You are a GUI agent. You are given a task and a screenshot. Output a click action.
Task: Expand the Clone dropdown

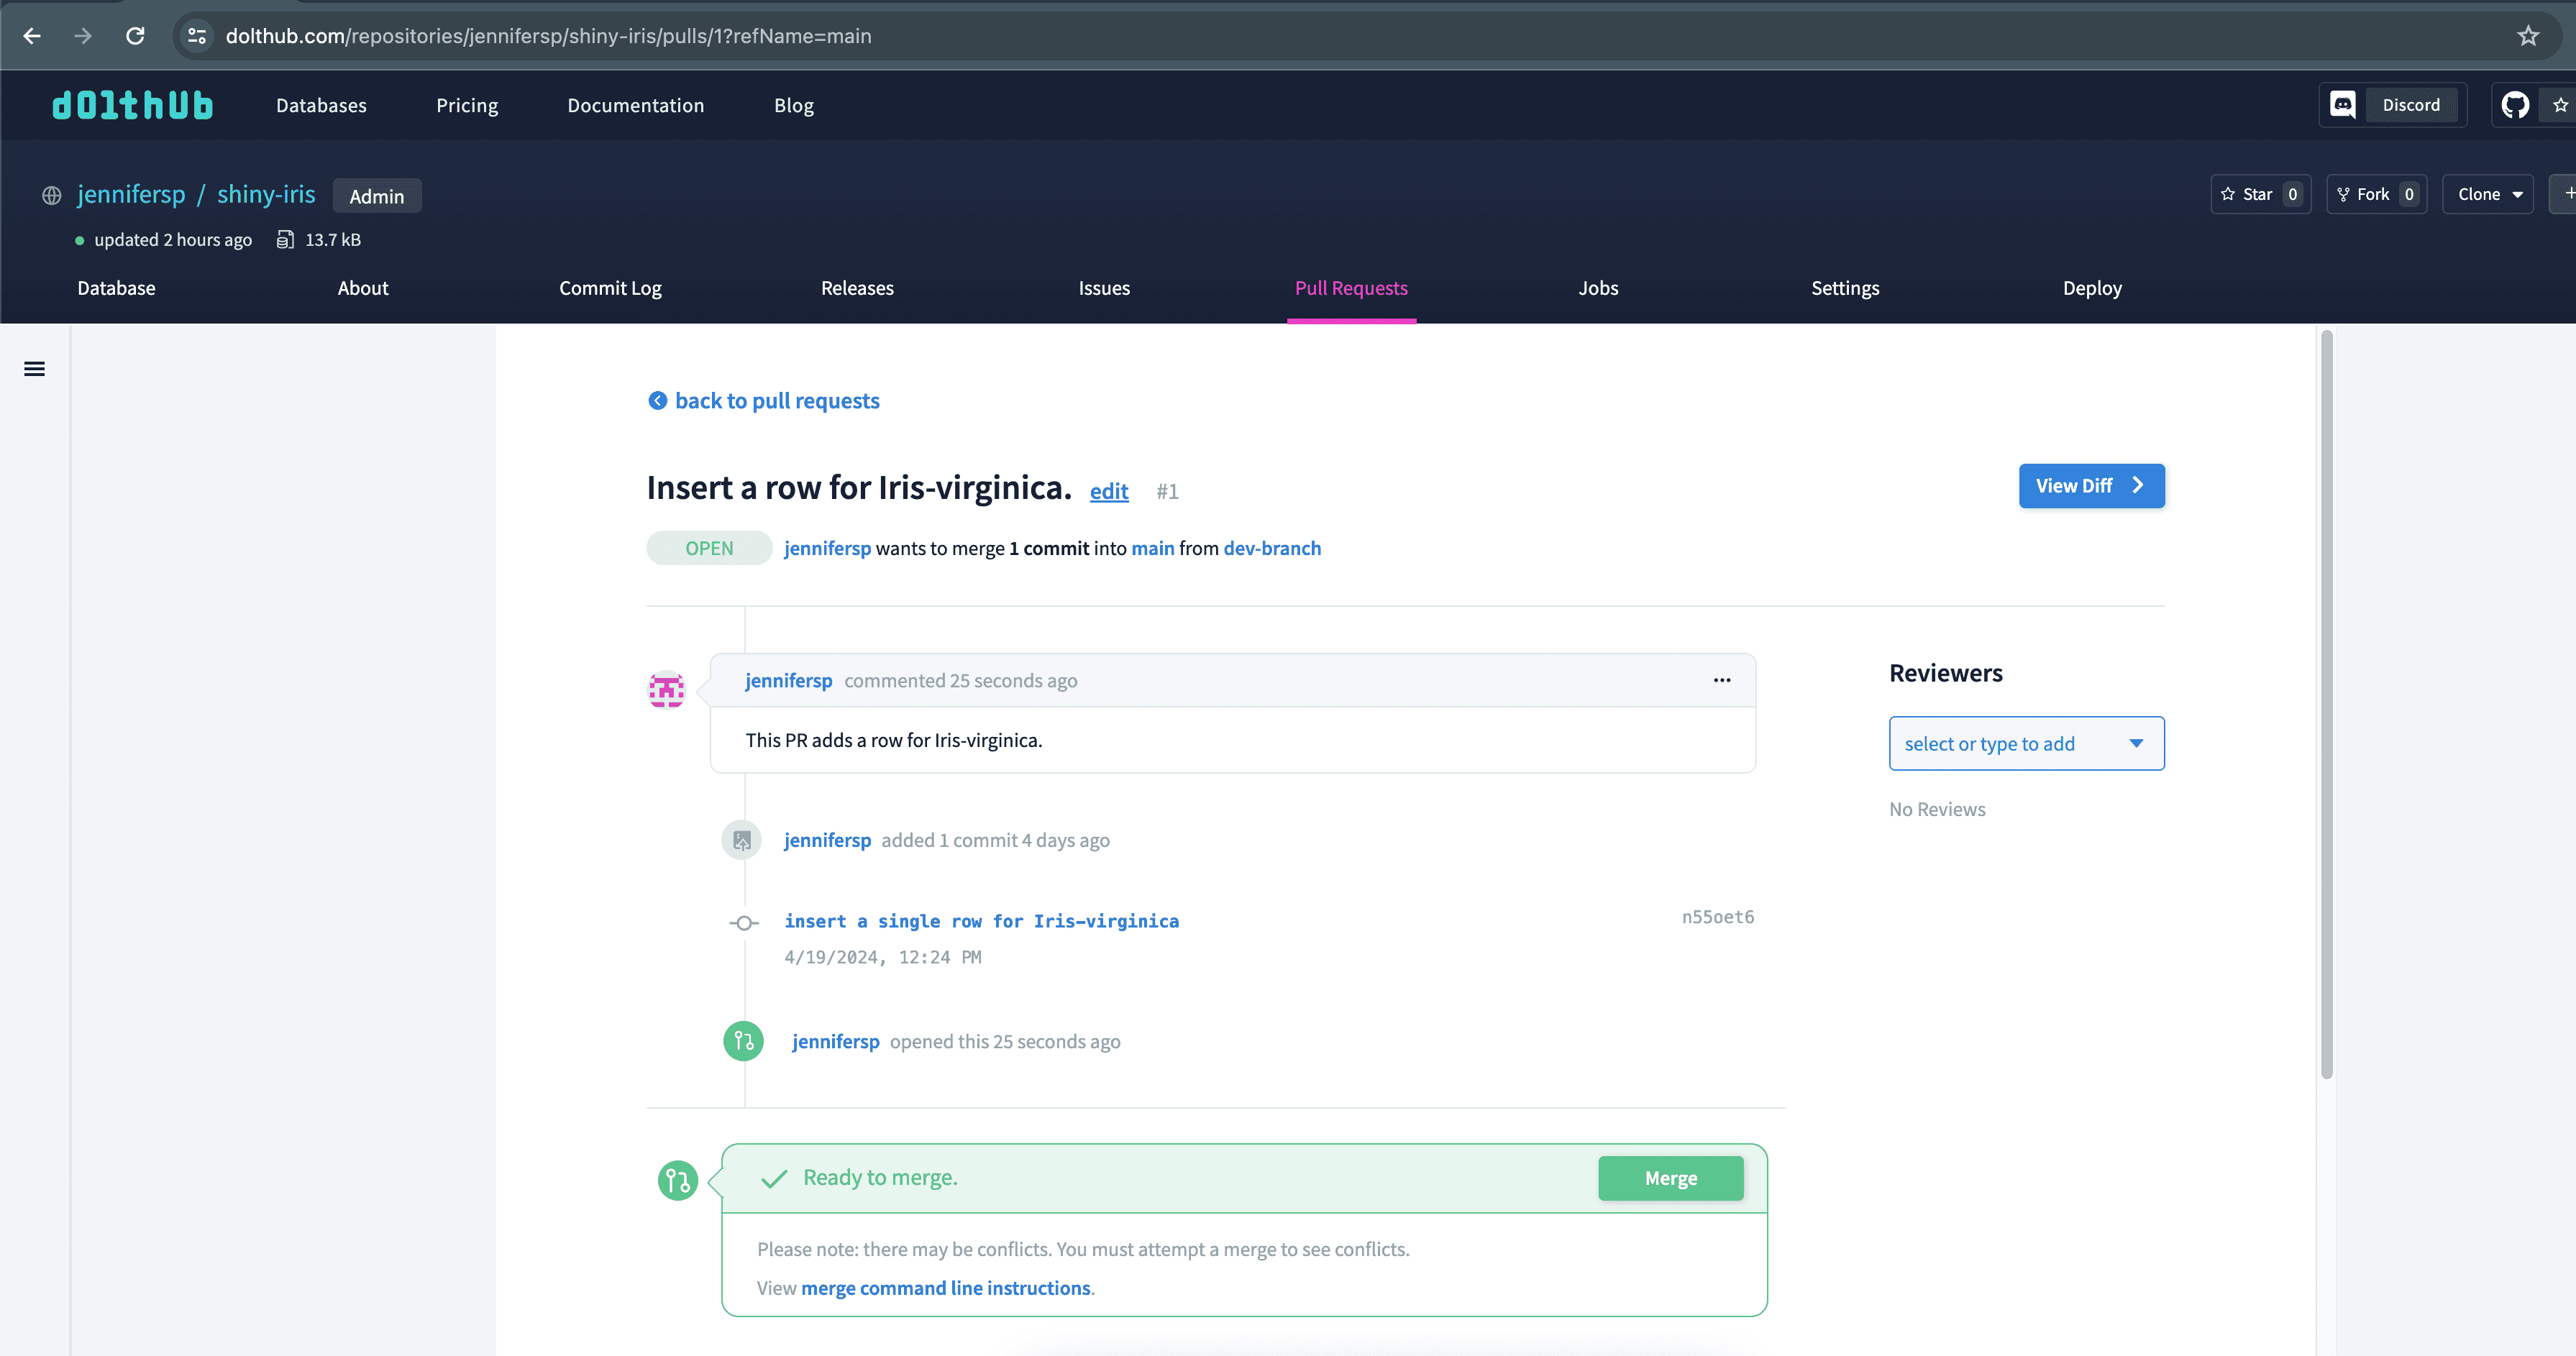(x=2488, y=194)
